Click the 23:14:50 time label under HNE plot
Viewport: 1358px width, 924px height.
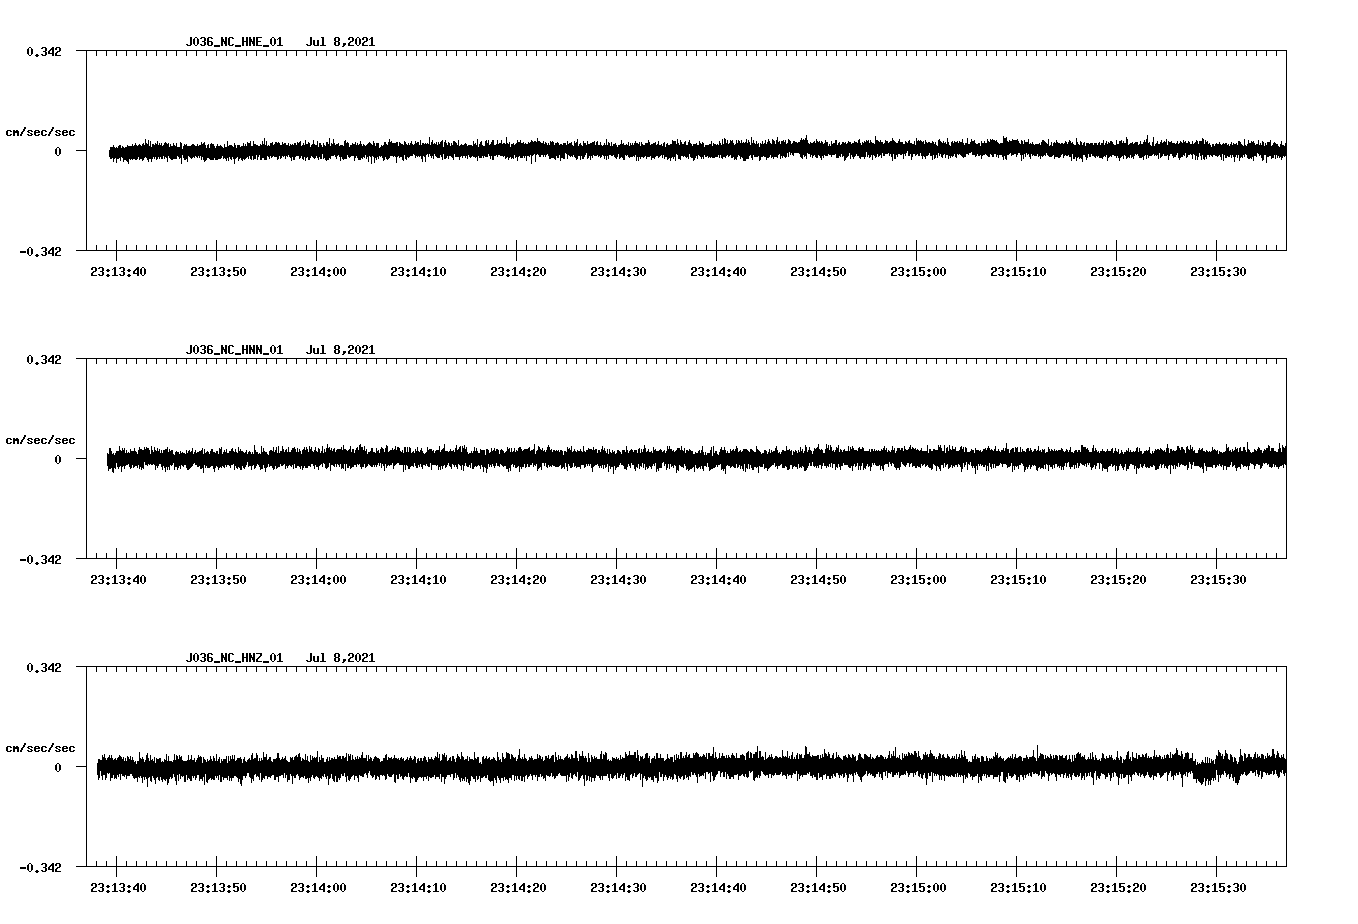tap(818, 272)
